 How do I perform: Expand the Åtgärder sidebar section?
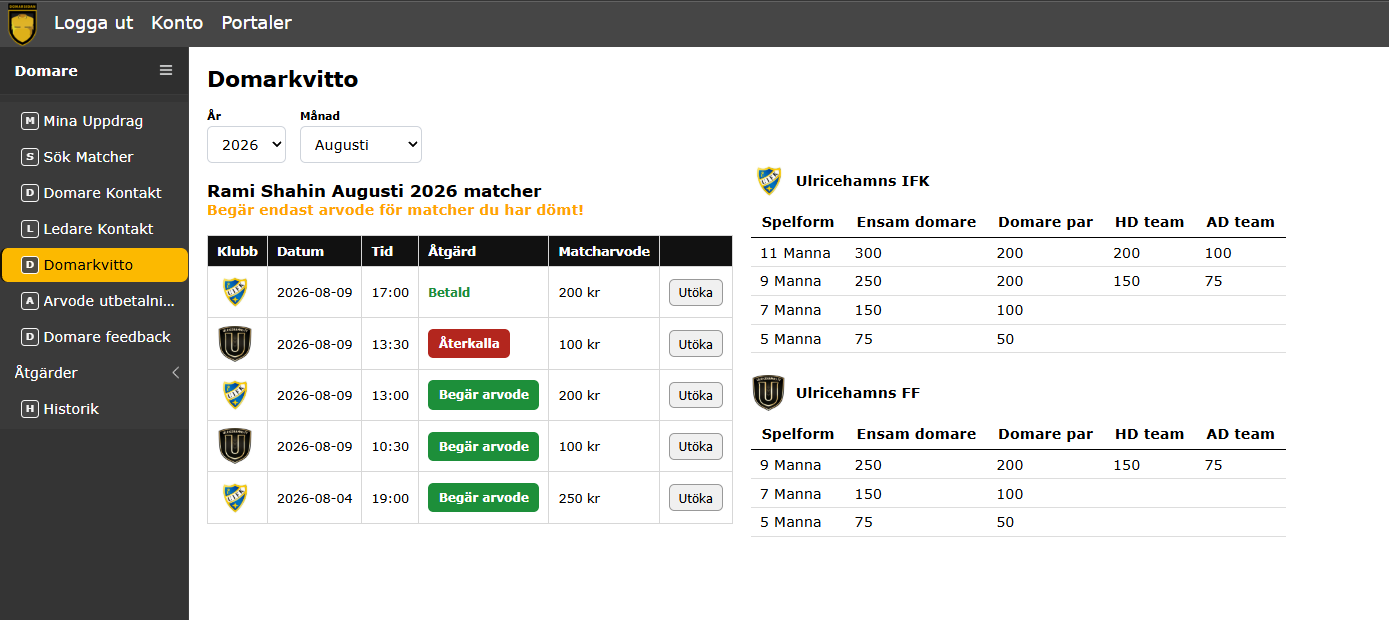tap(94, 373)
